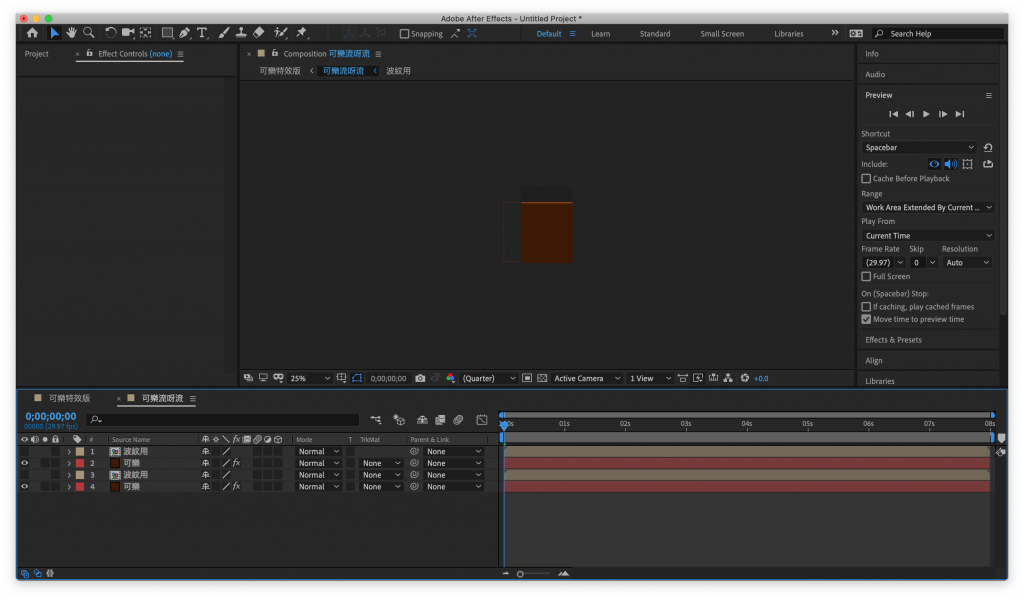Image resolution: width=1024 pixels, height=599 pixels.
Task: Select the Hand tool in toolbar
Action: point(72,33)
